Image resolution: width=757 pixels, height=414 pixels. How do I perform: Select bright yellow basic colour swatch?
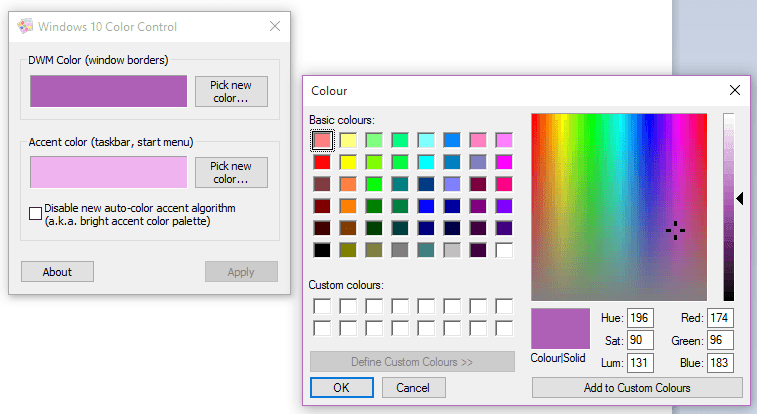tap(348, 162)
